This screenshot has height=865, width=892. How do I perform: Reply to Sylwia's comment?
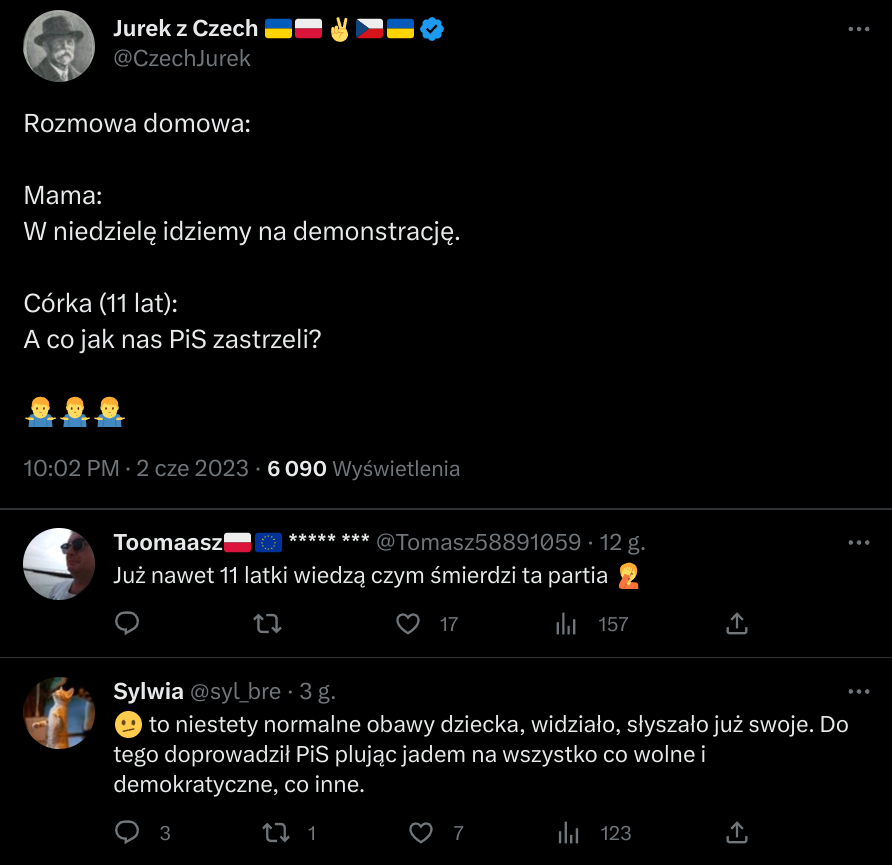pos(127,832)
